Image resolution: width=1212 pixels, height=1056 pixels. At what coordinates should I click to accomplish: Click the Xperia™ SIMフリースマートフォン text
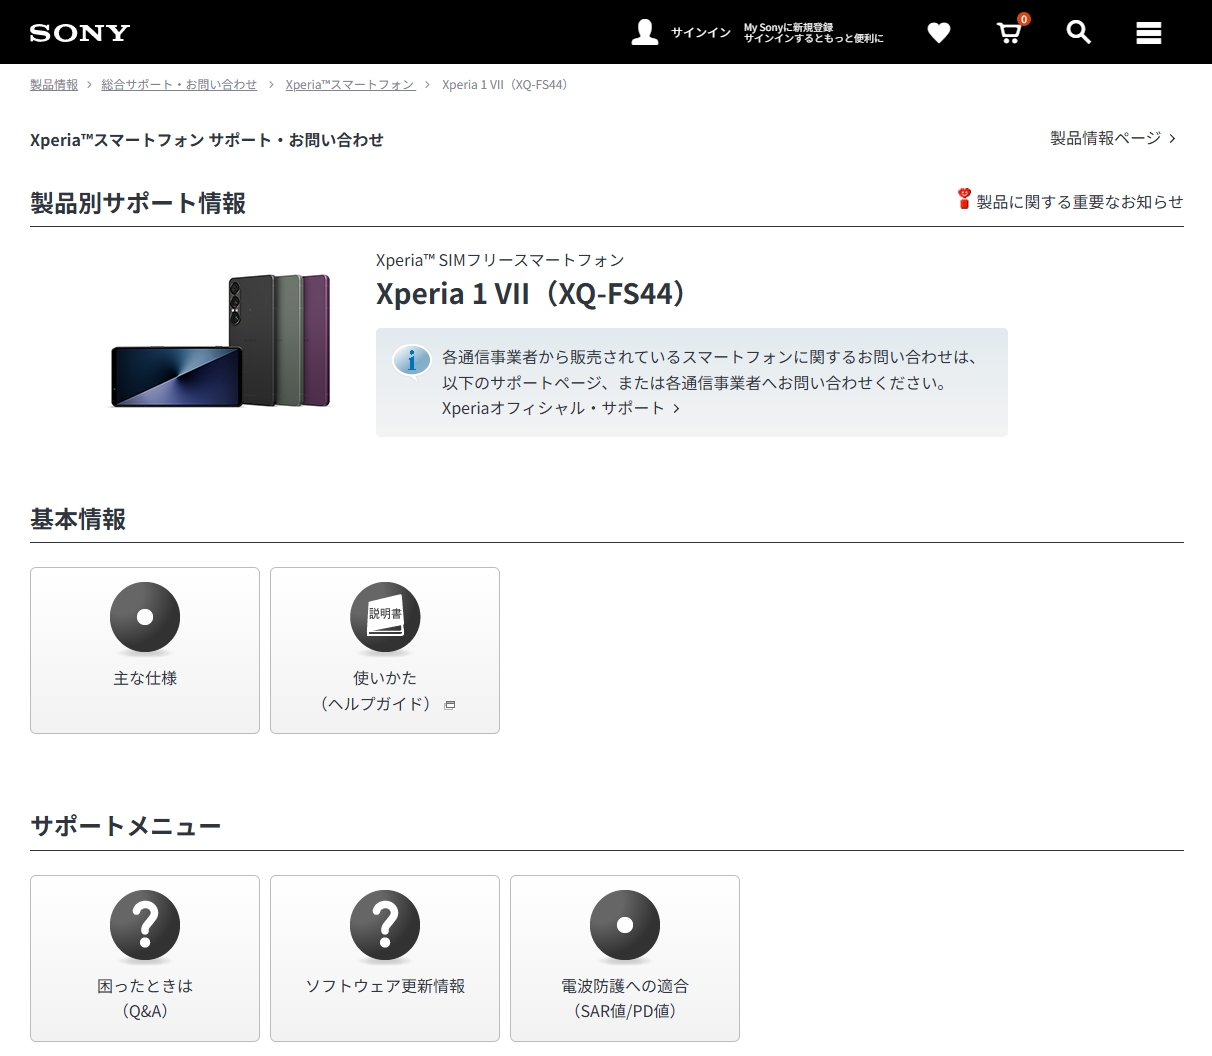[x=500, y=260]
